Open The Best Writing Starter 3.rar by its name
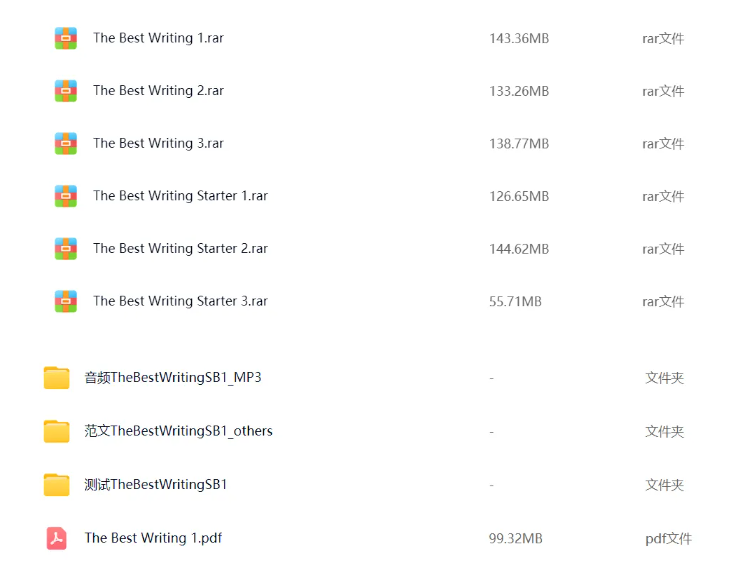Screen dimensions: 731x571 [x=180, y=301]
